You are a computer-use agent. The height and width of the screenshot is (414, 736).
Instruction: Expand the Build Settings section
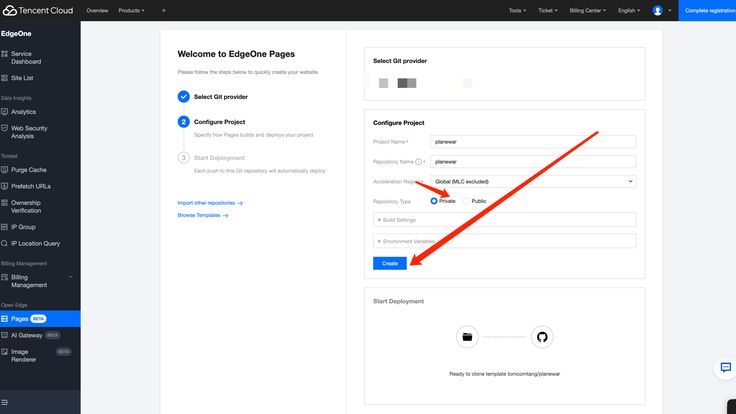click(505, 220)
